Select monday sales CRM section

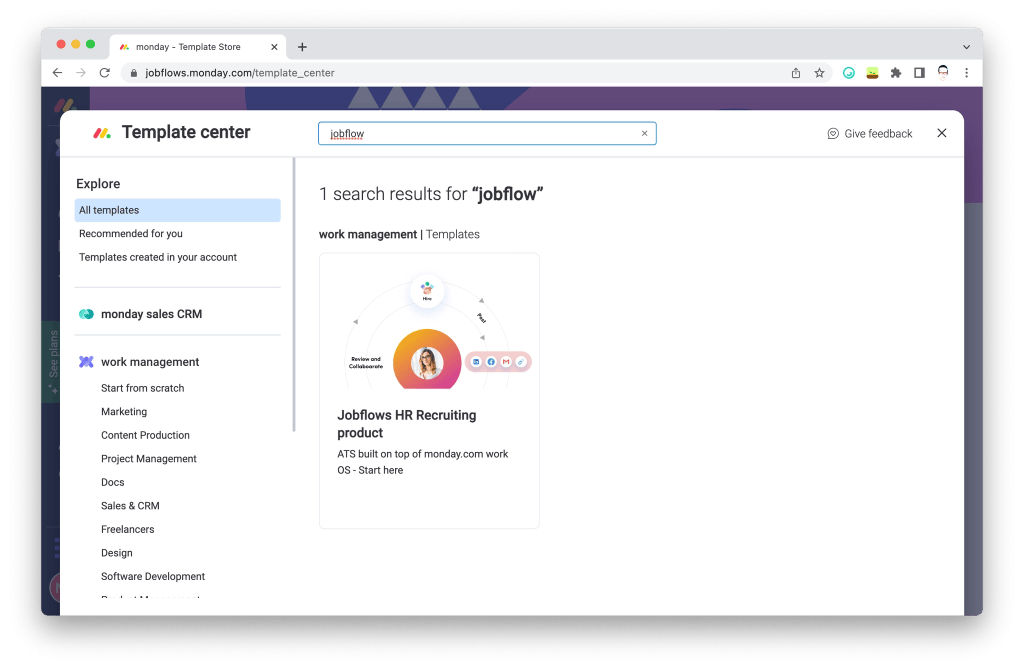[152, 314]
